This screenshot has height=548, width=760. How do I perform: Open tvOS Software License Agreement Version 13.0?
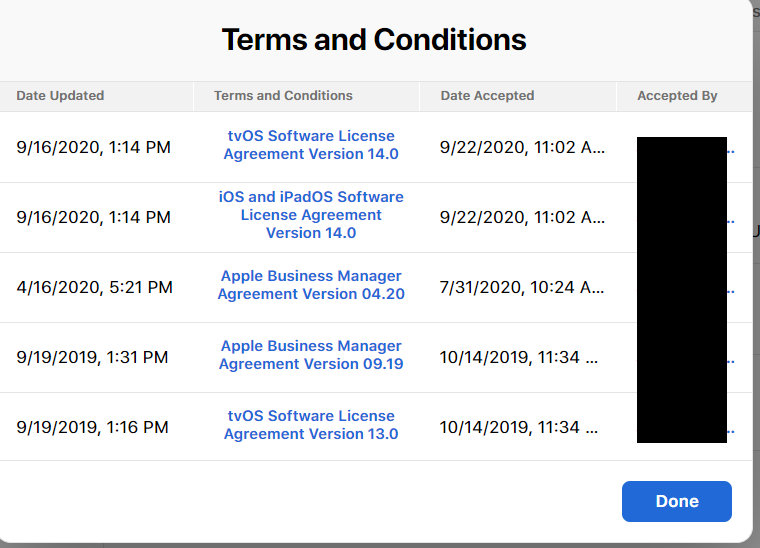tap(311, 425)
